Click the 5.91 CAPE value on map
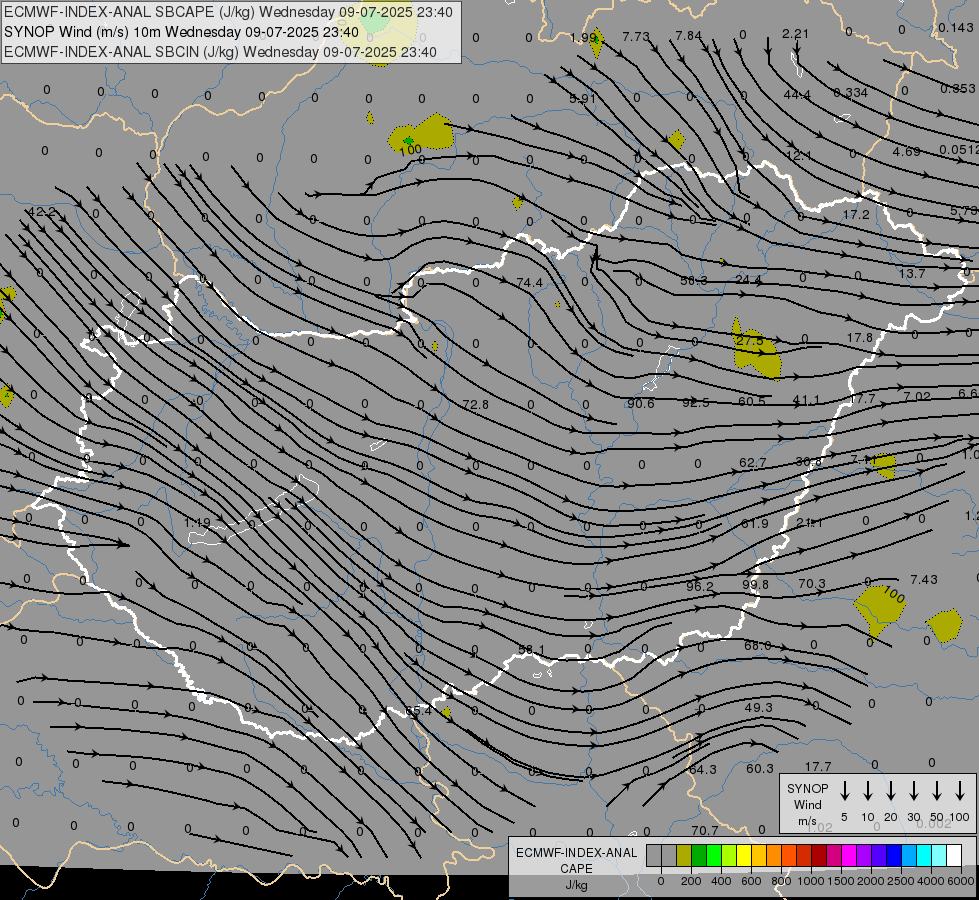The height and width of the screenshot is (900, 979). pos(582,99)
